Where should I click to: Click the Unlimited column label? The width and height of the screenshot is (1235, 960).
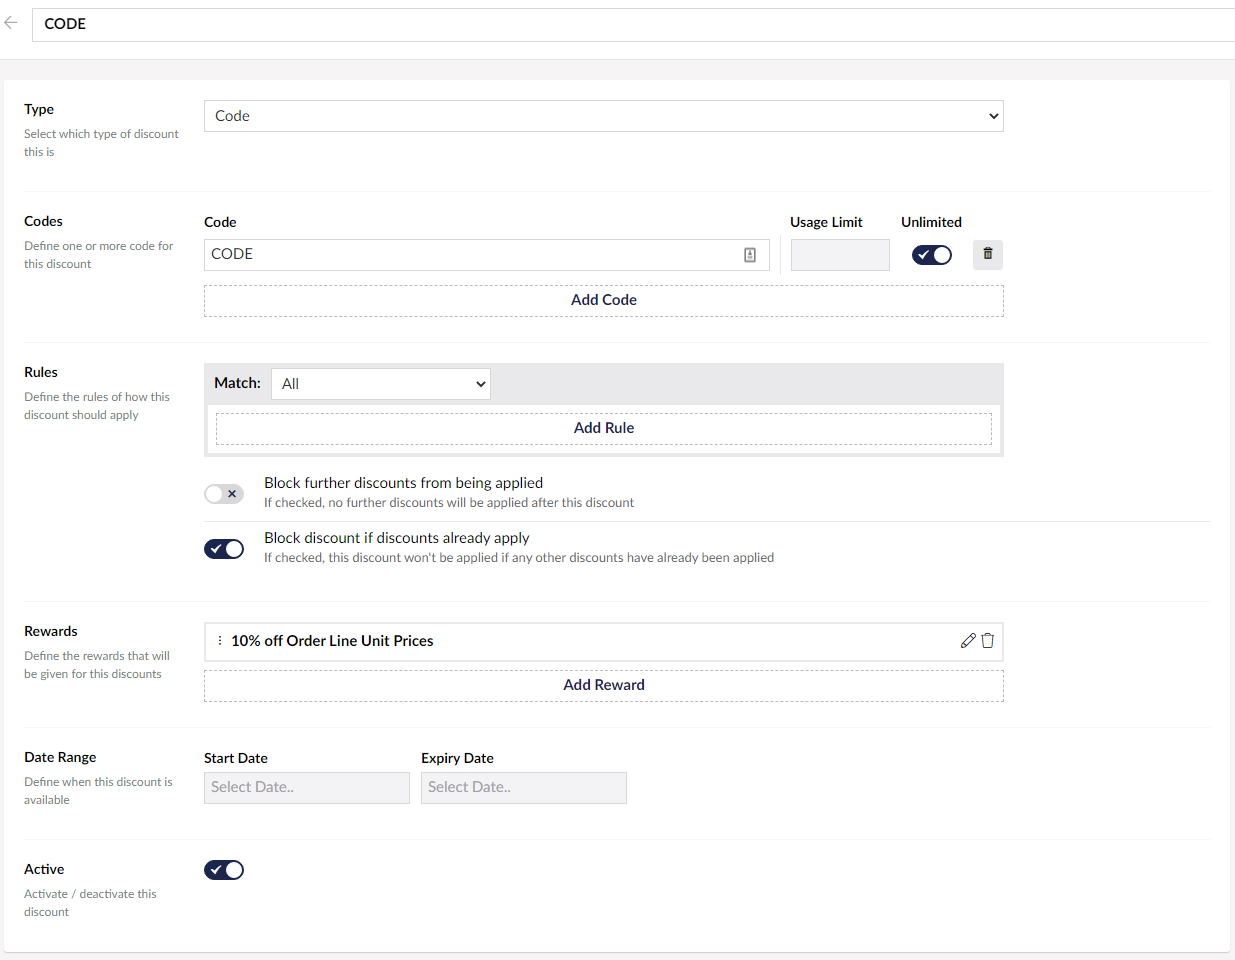tap(931, 222)
